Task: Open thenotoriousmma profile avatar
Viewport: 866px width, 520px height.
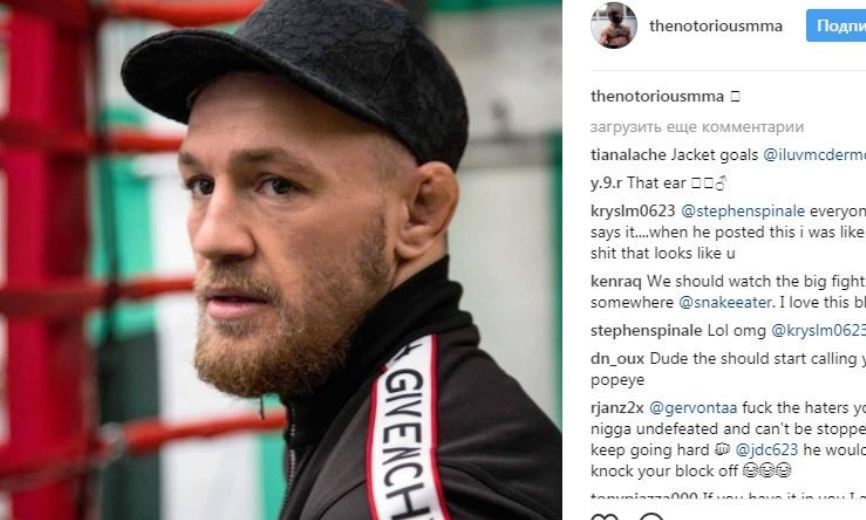Action: tap(614, 25)
